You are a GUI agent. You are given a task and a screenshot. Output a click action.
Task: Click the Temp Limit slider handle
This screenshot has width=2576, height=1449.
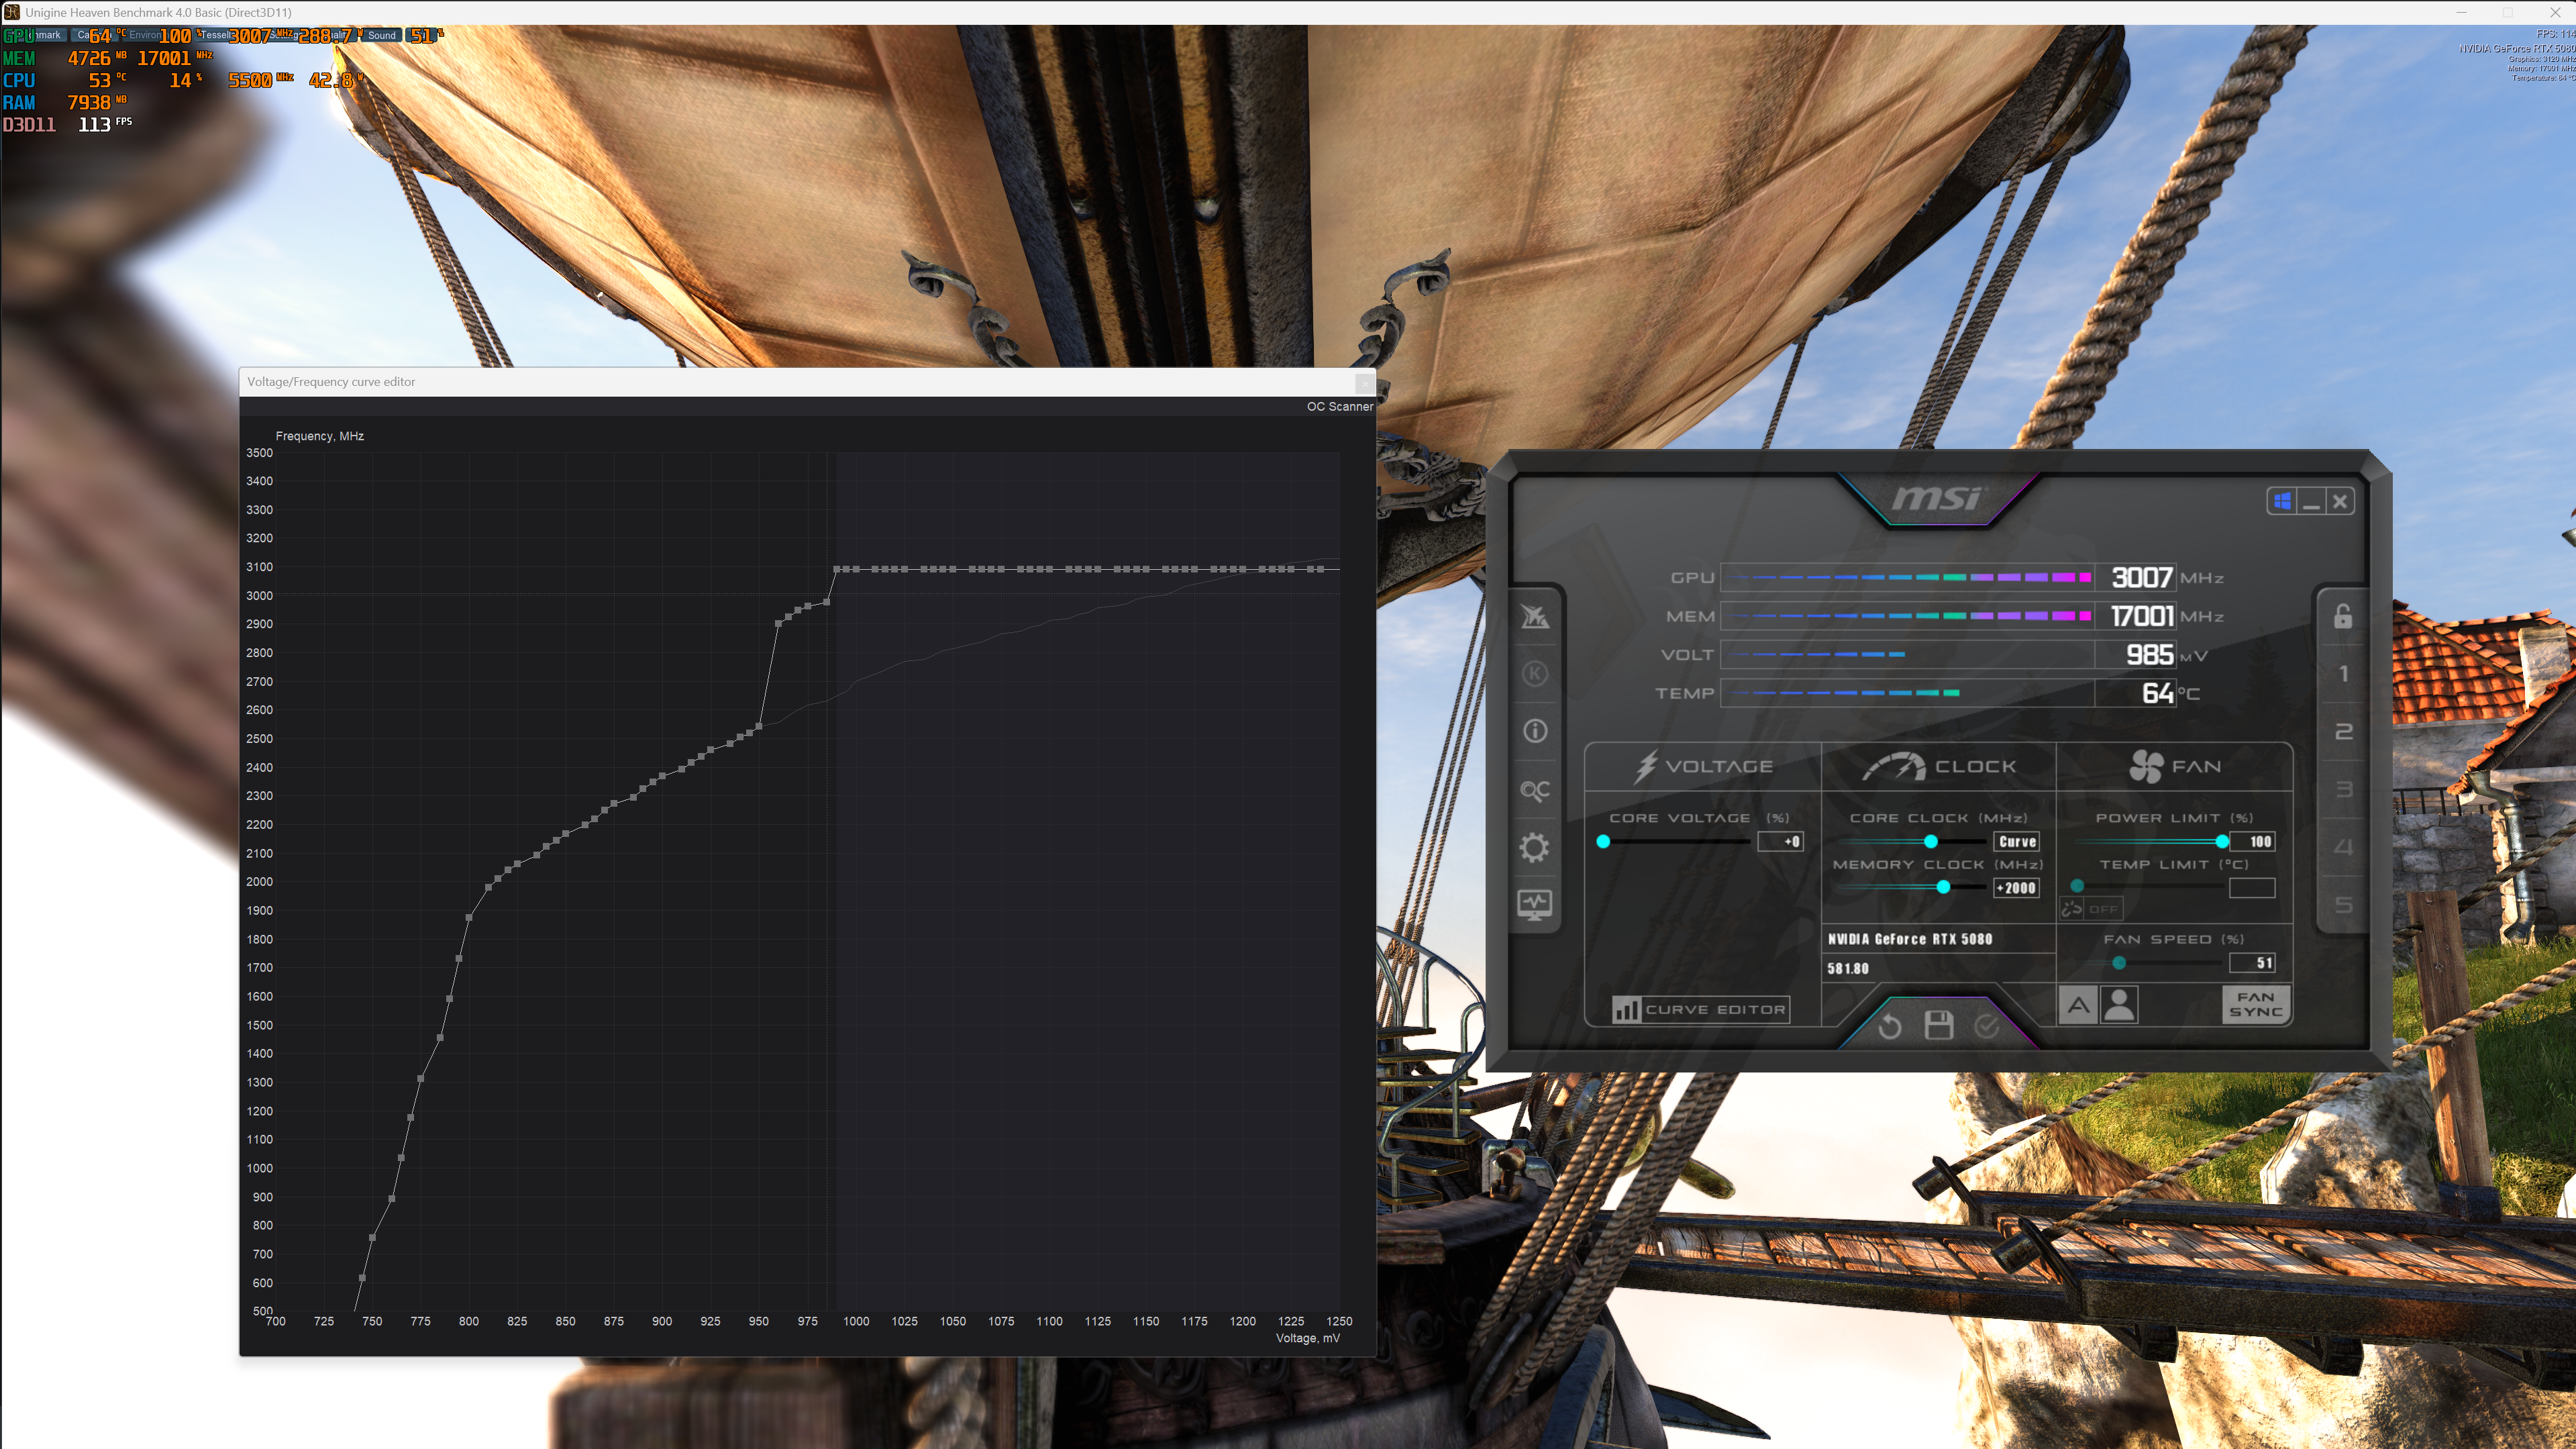pos(2077,886)
